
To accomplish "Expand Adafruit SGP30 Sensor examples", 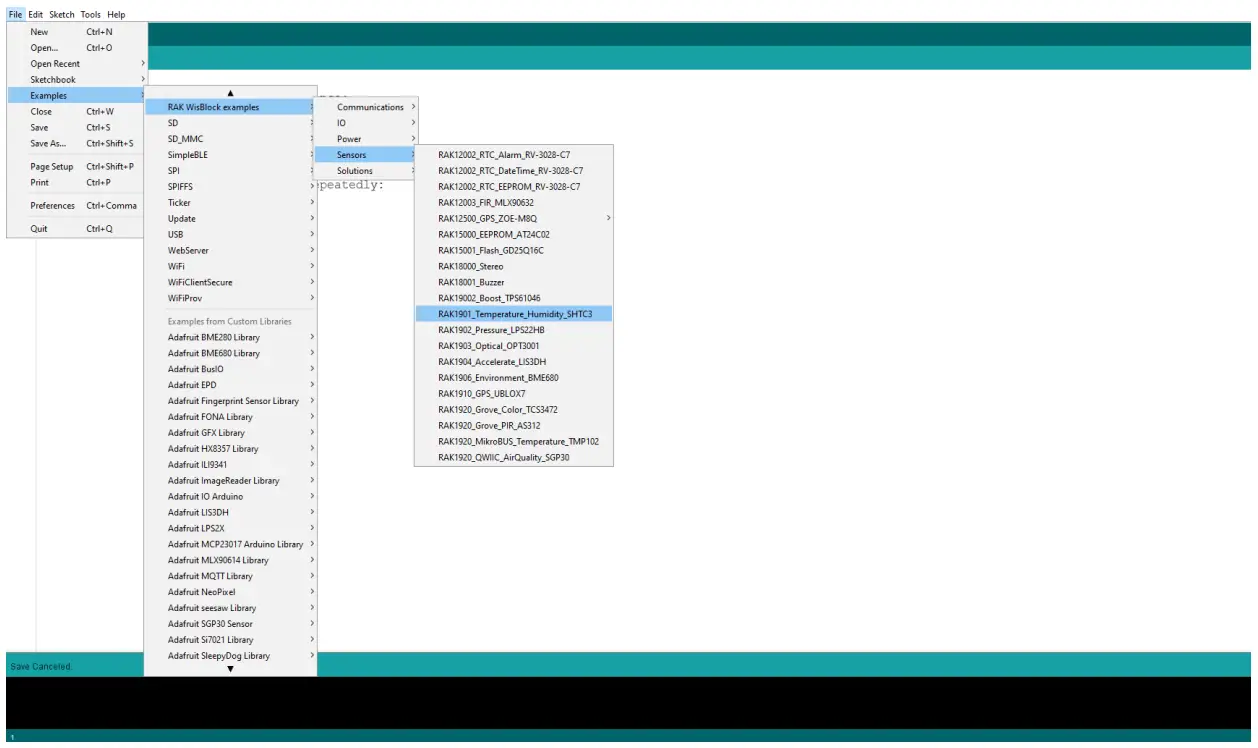I will (231, 624).
